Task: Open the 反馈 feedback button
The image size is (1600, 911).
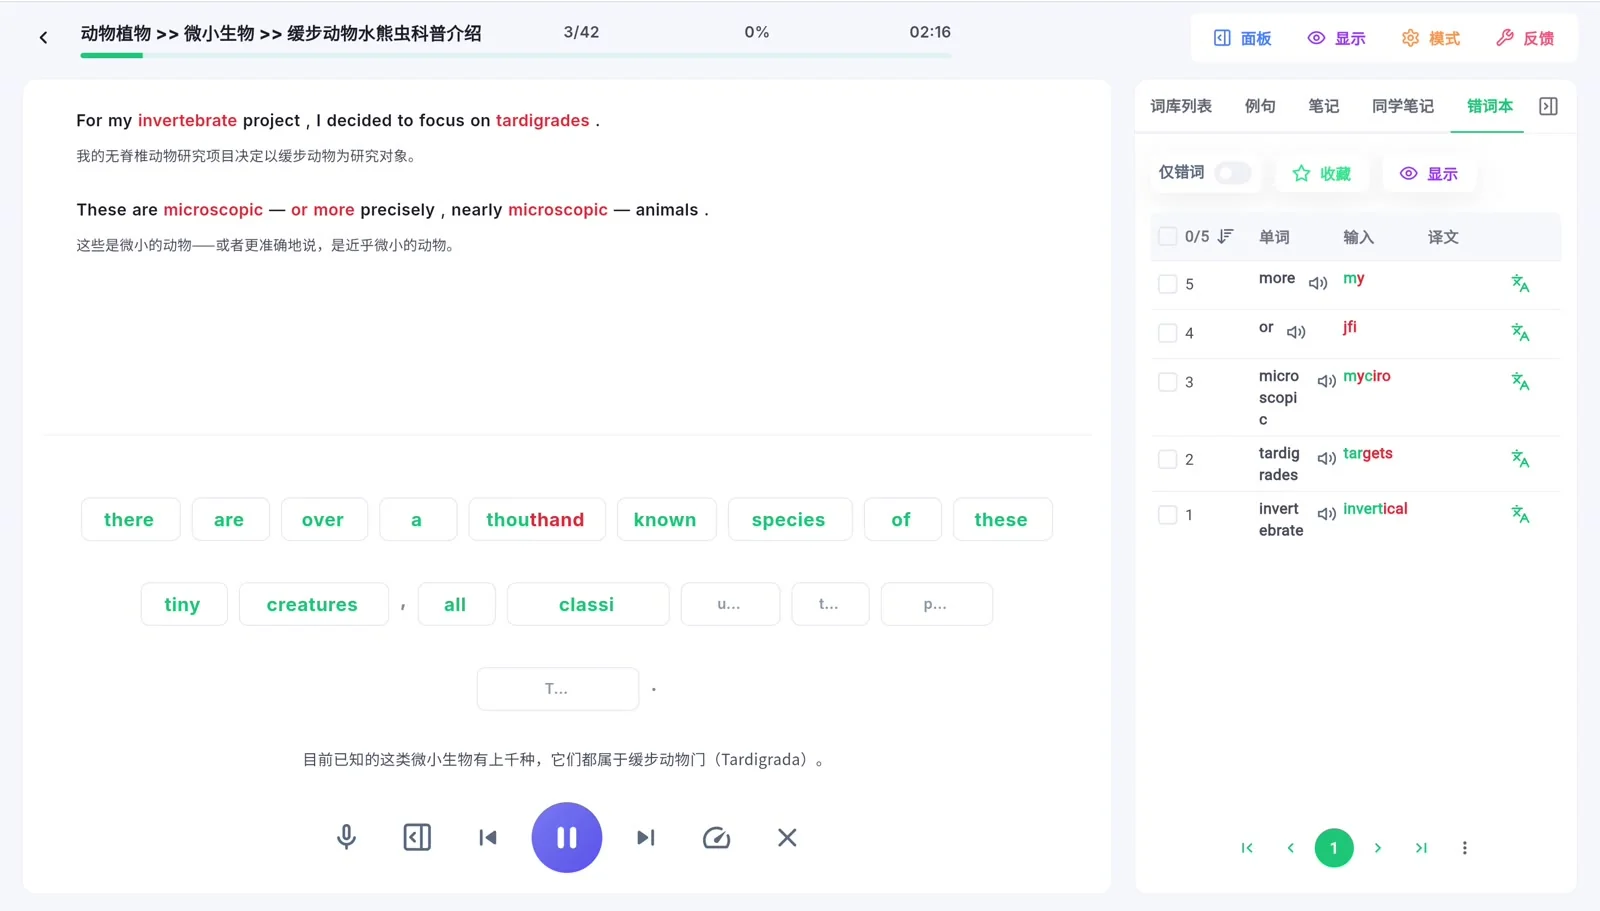Action: (x=1525, y=38)
